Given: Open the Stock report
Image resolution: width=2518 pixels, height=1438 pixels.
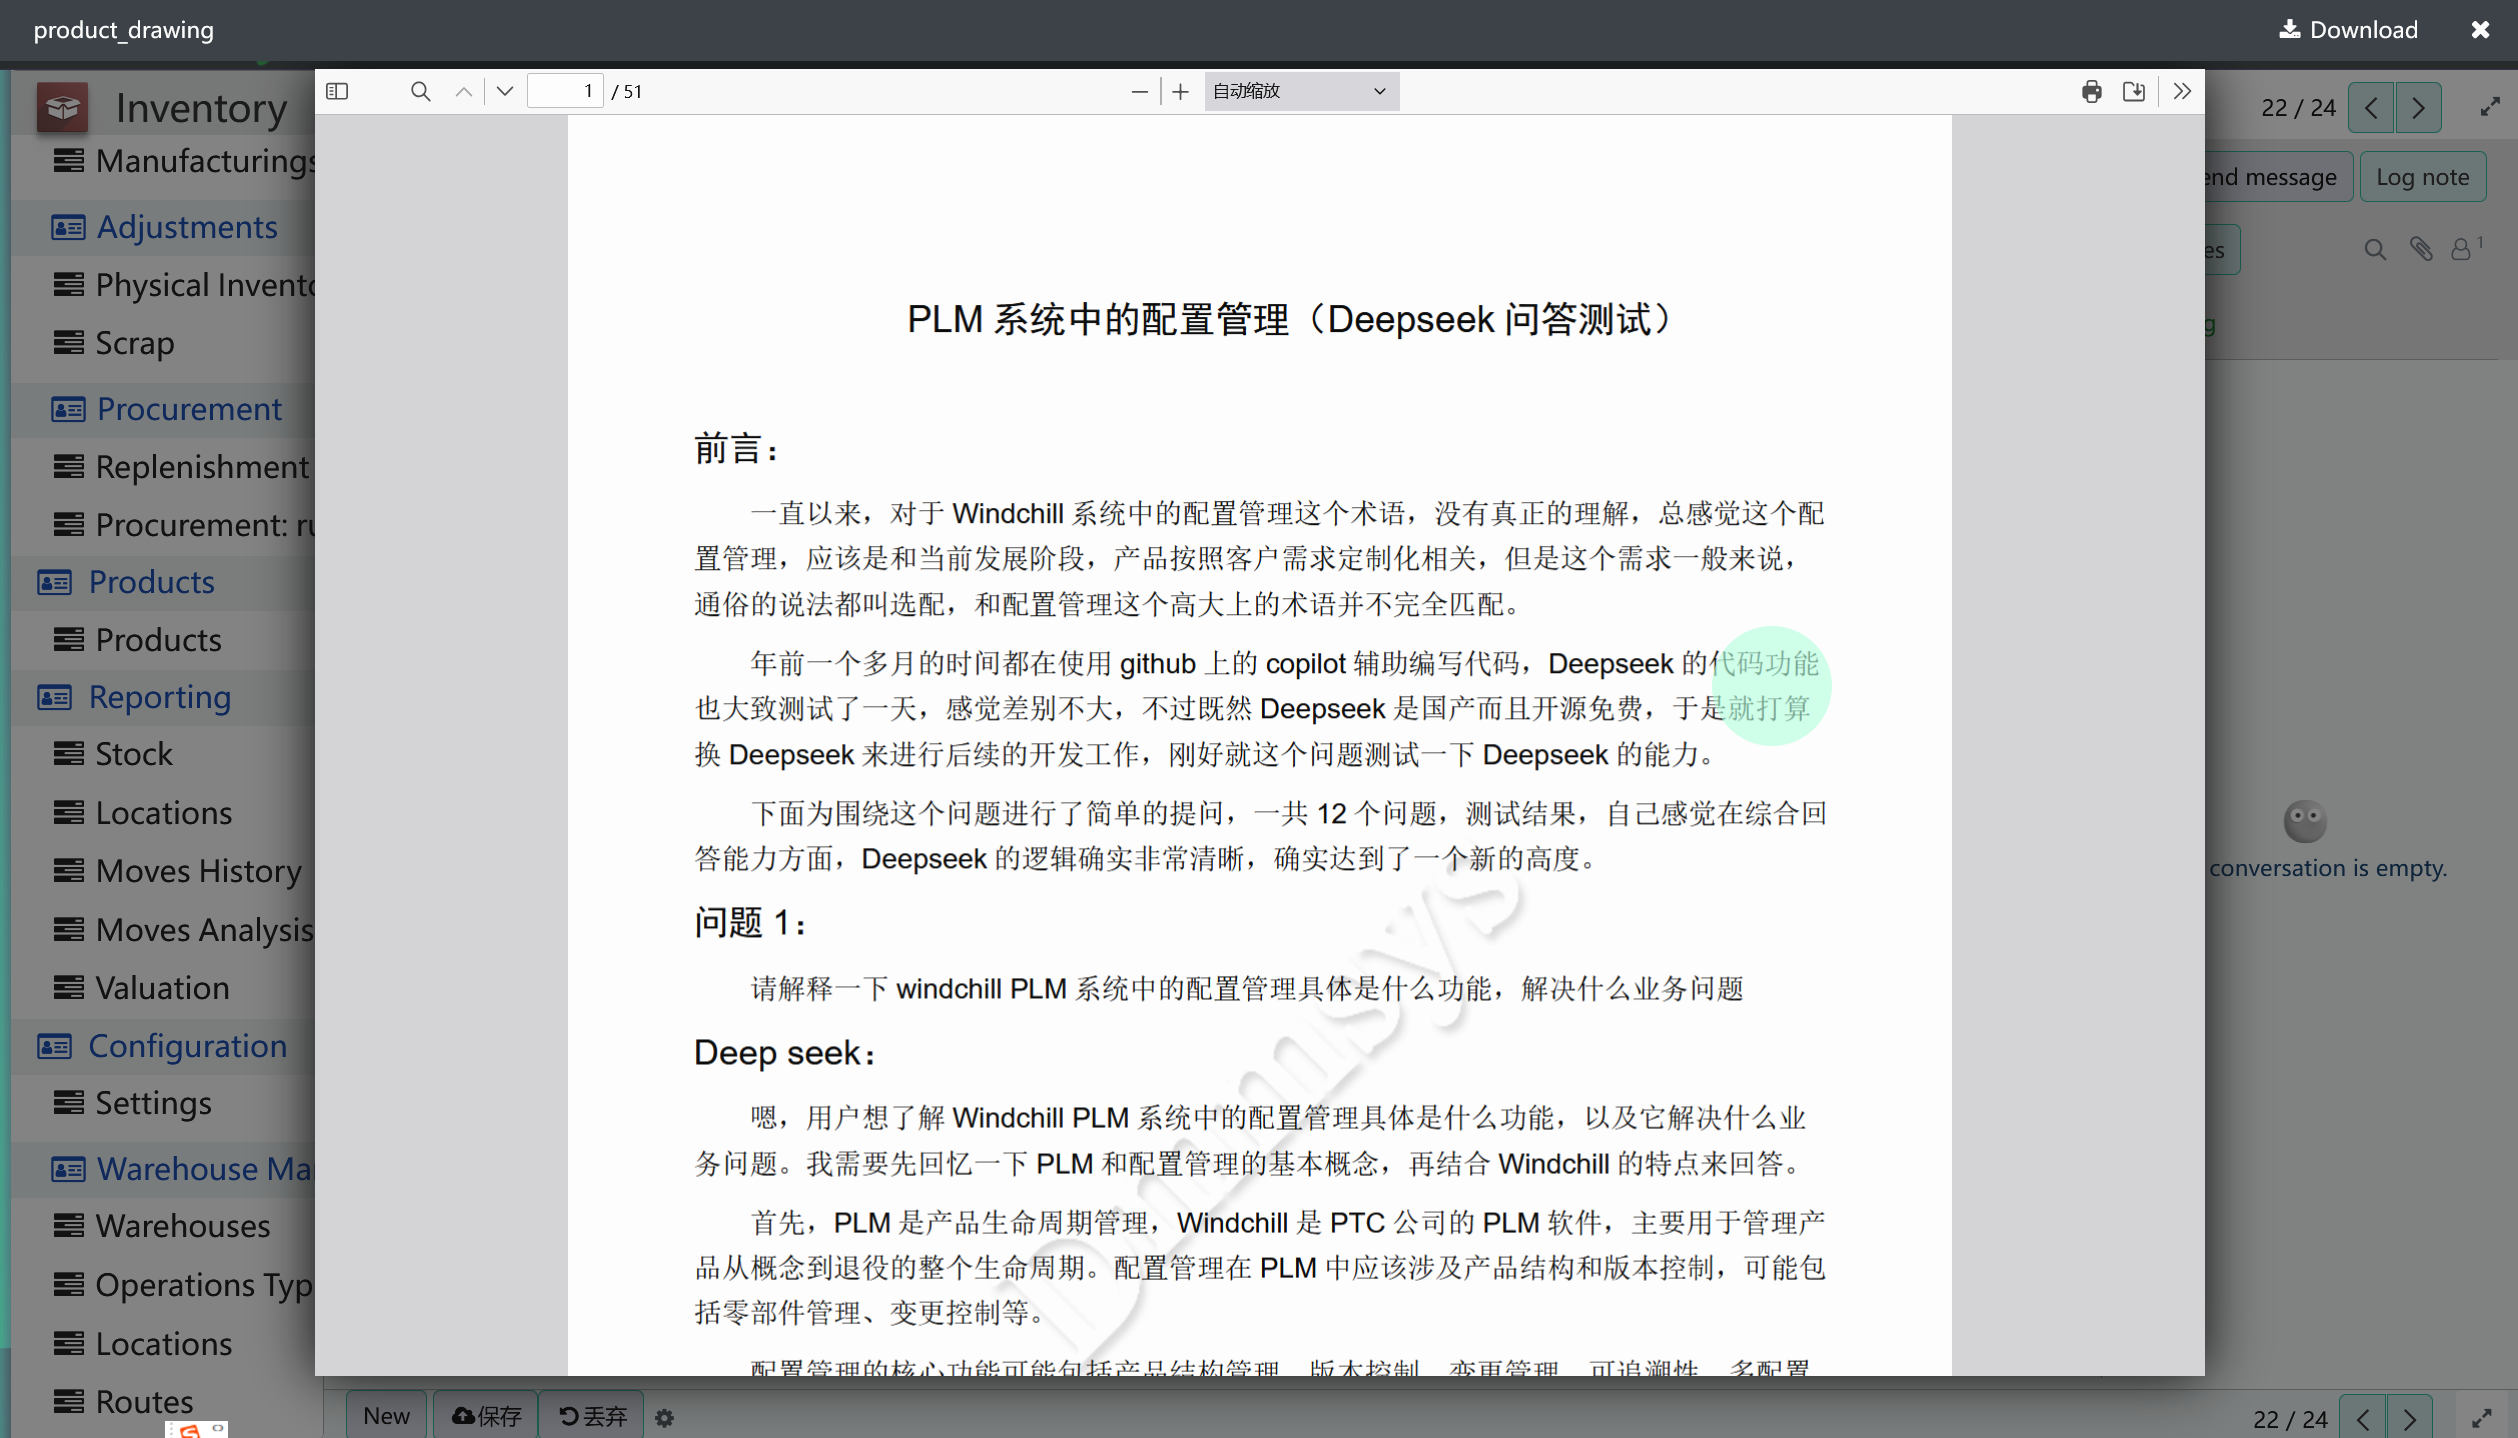Looking at the screenshot, I should point(133,754).
